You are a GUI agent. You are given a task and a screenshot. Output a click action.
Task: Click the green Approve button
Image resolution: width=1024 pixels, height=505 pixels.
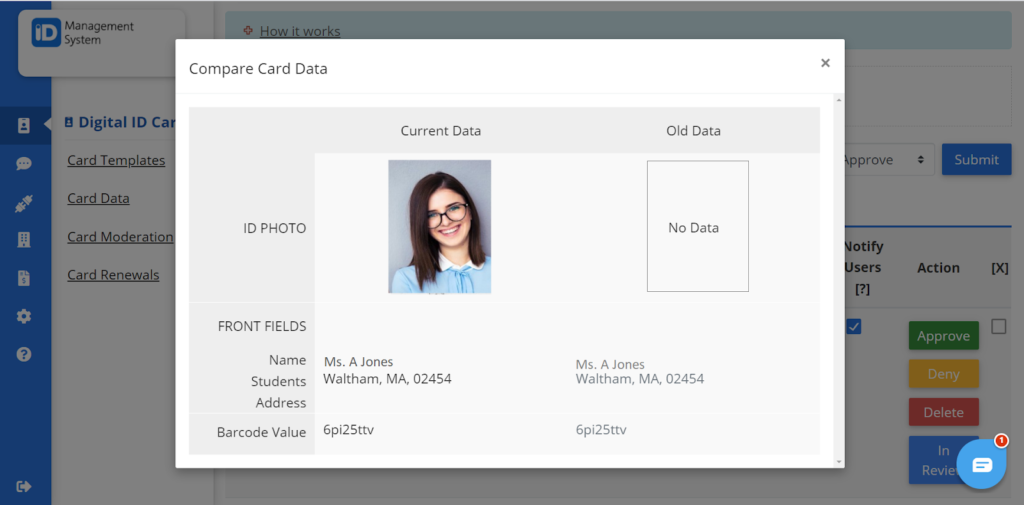point(944,336)
